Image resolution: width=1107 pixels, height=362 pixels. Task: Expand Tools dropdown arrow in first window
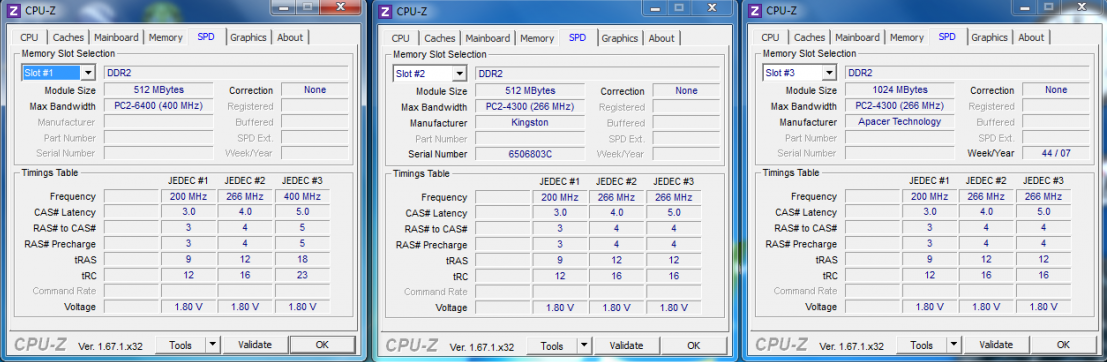pos(213,345)
